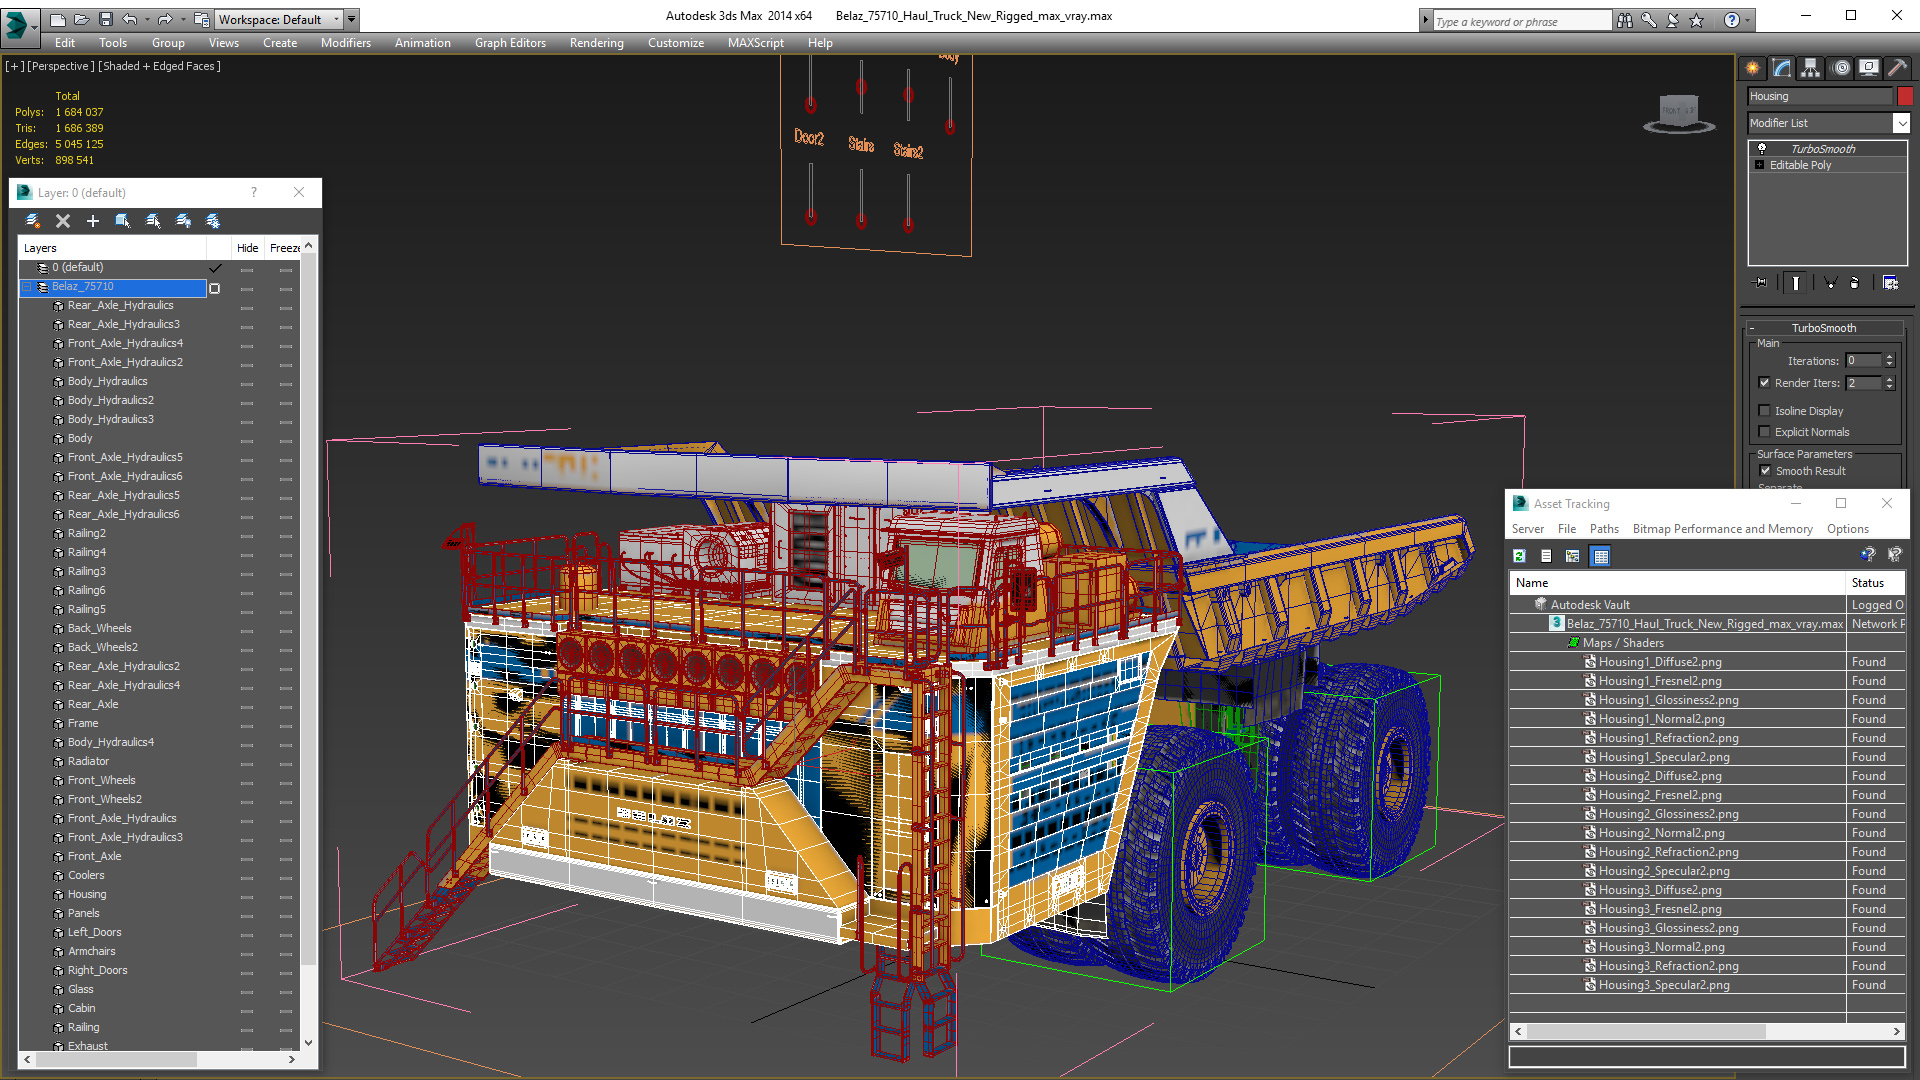
Task: Click Remove Modifier trash icon in stack
Action: pos(1855,283)
